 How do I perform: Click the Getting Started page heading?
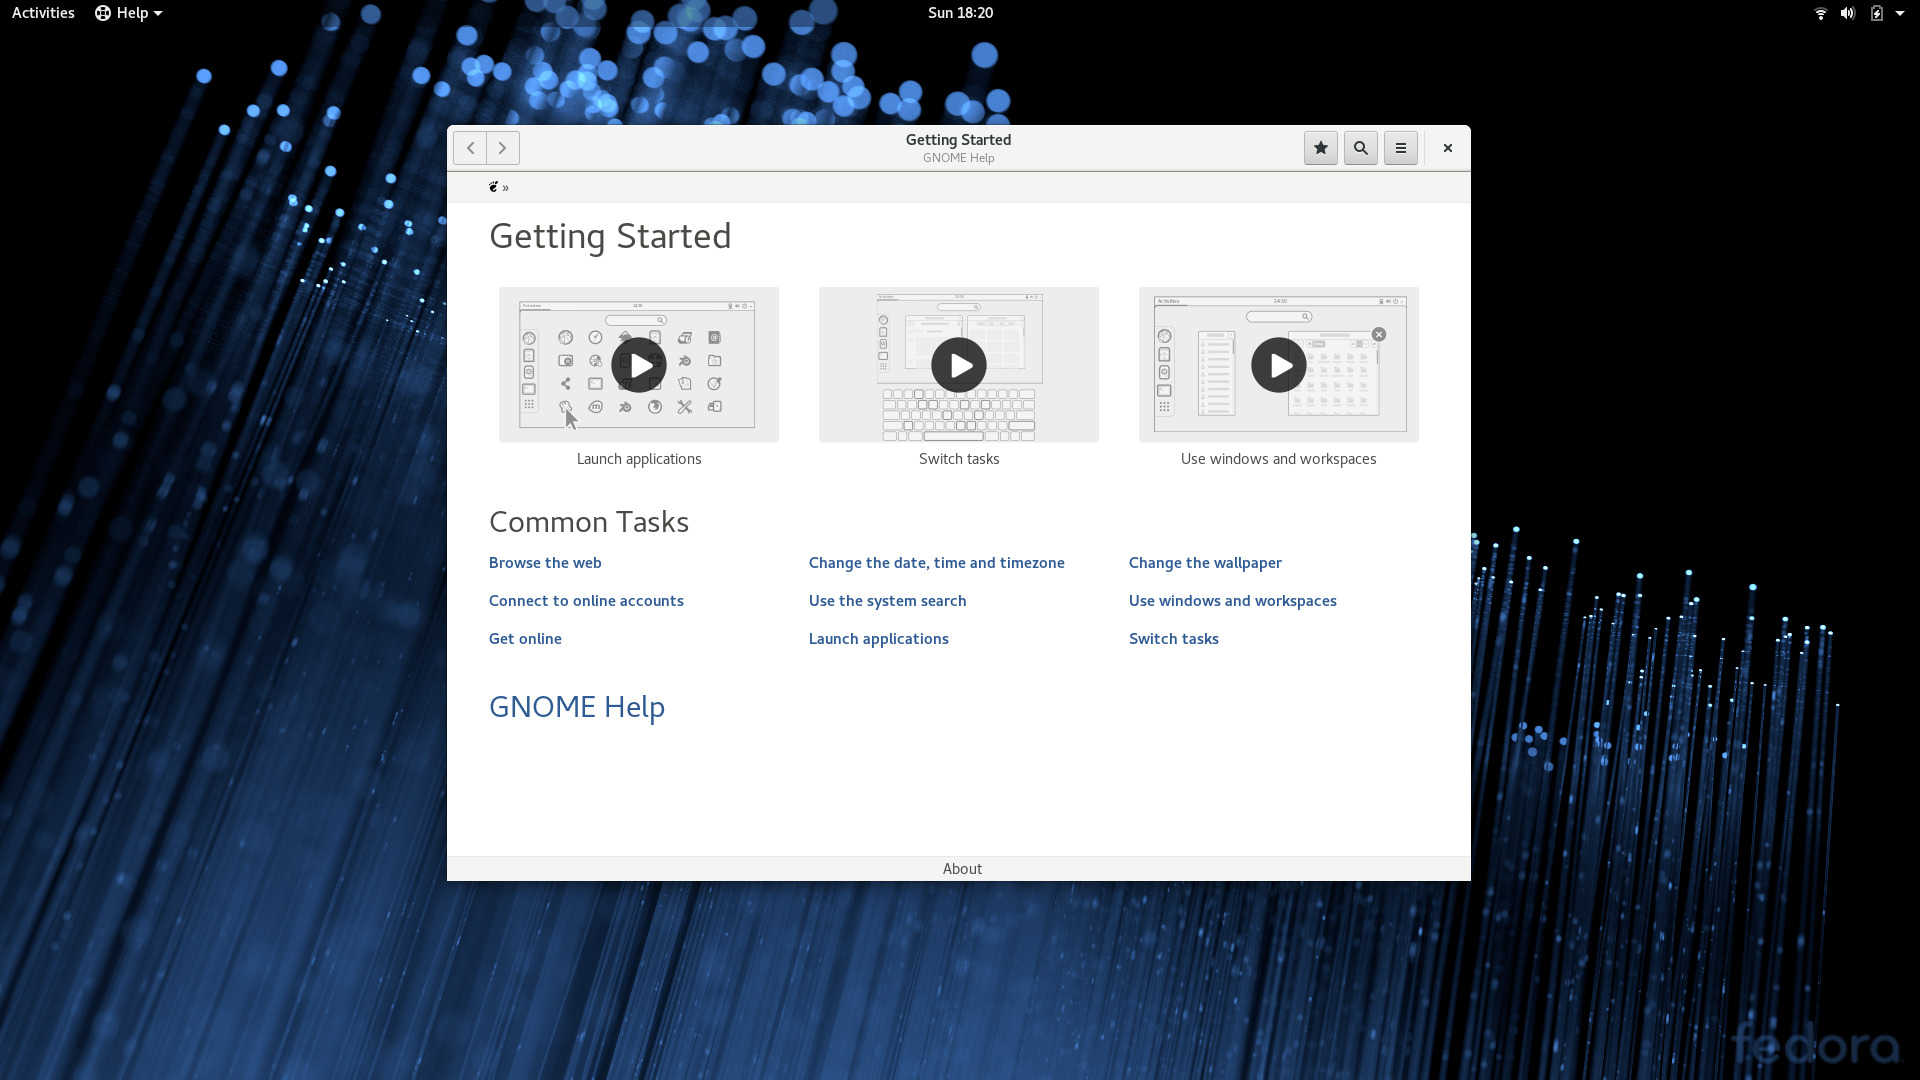pyautogui.click(x=610, y=236)
